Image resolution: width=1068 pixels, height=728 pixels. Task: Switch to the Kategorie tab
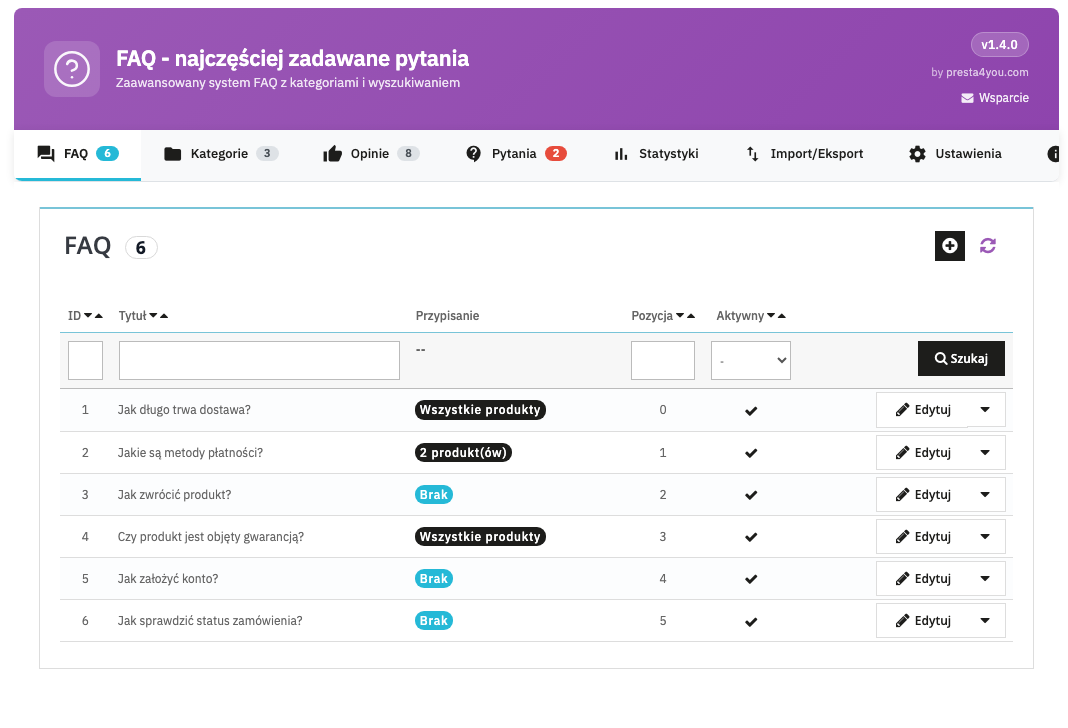[x=221, y=154]
